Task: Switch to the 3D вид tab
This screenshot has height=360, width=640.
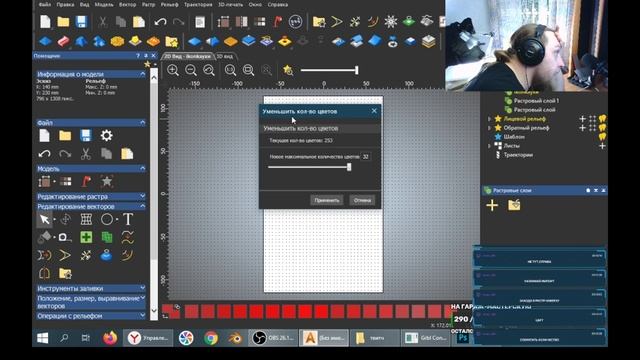Action: click(224, 56)
